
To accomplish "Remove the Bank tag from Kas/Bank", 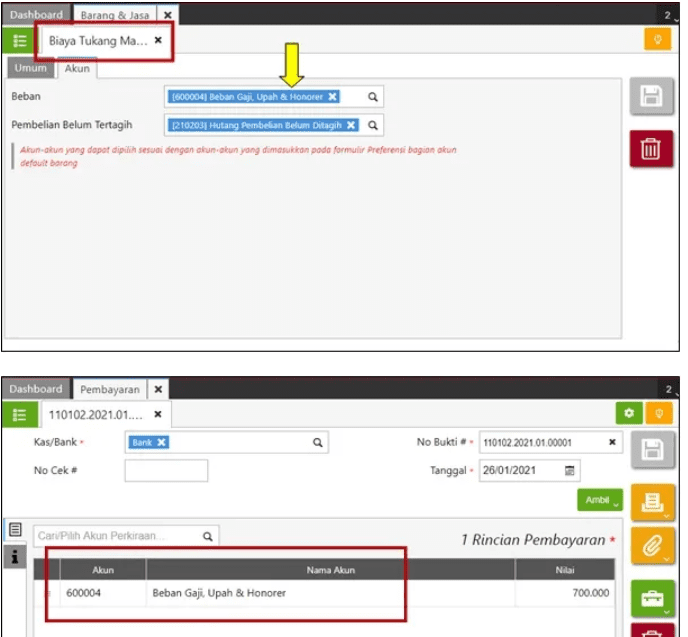I will [161, 442].
